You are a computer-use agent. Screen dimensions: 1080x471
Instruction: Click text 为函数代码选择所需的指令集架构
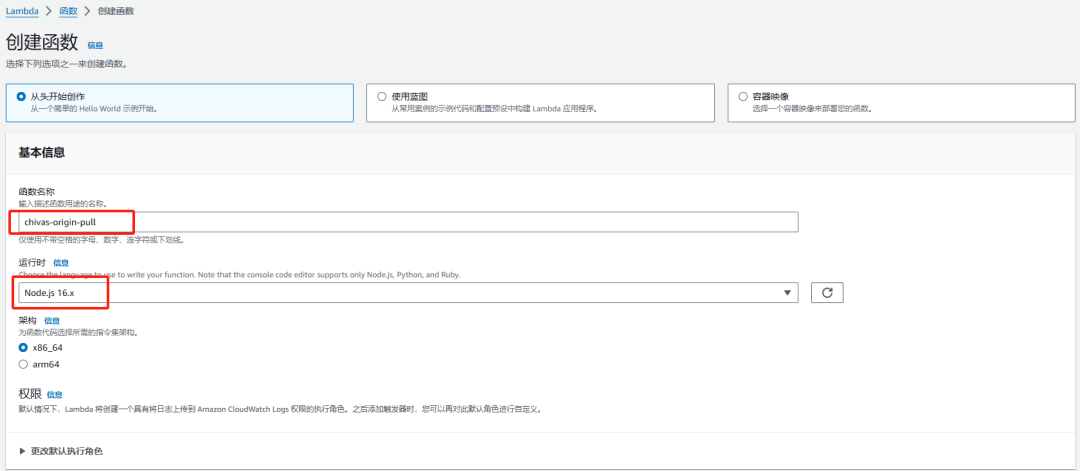(79, 333)
